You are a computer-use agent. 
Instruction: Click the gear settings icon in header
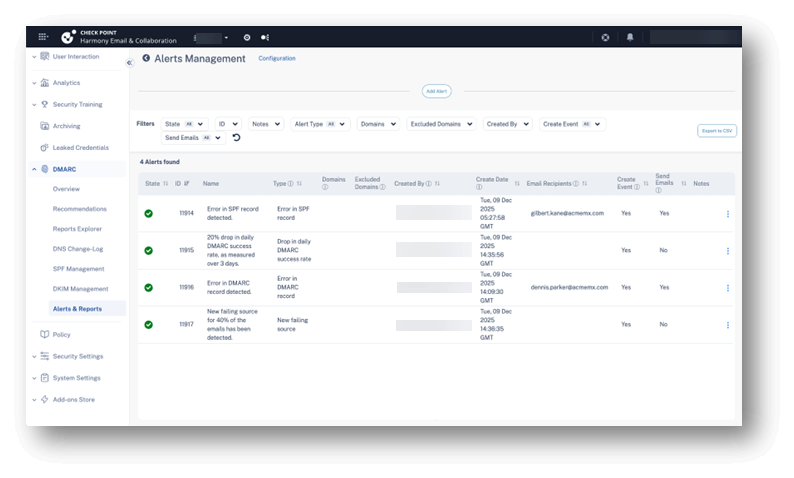point(247,37)
